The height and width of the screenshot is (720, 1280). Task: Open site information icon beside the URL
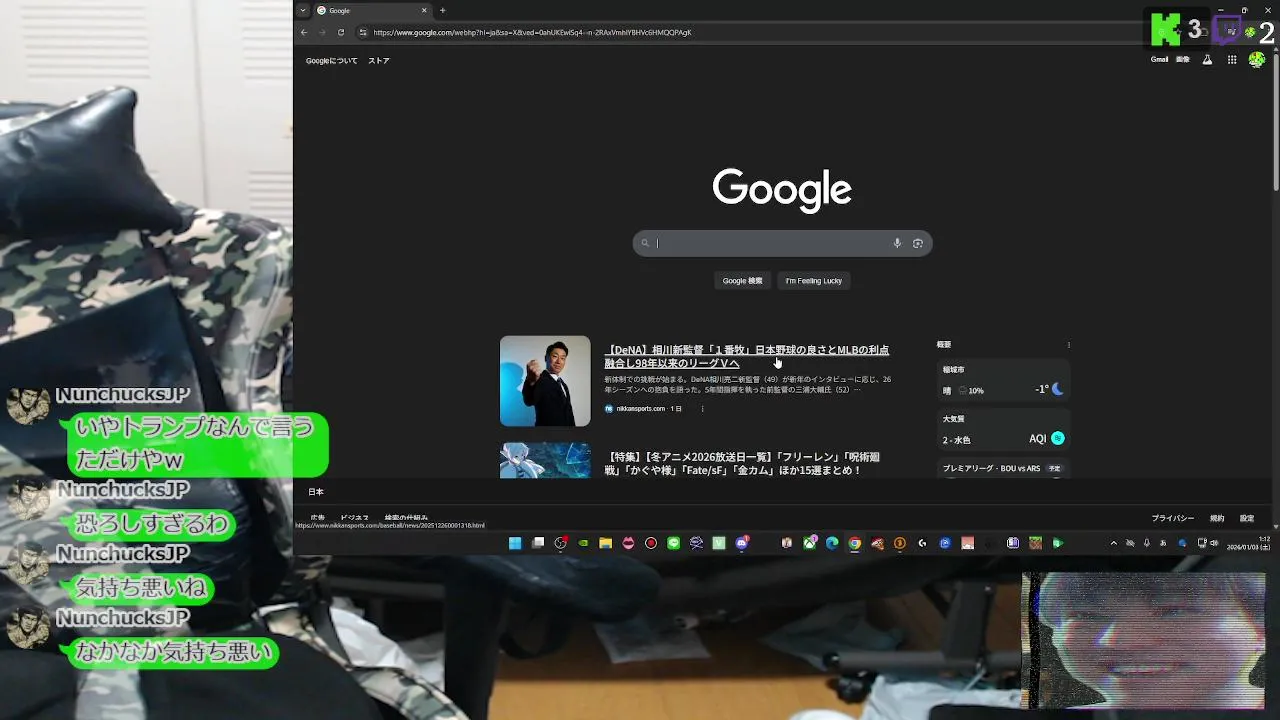pos(363,32)
